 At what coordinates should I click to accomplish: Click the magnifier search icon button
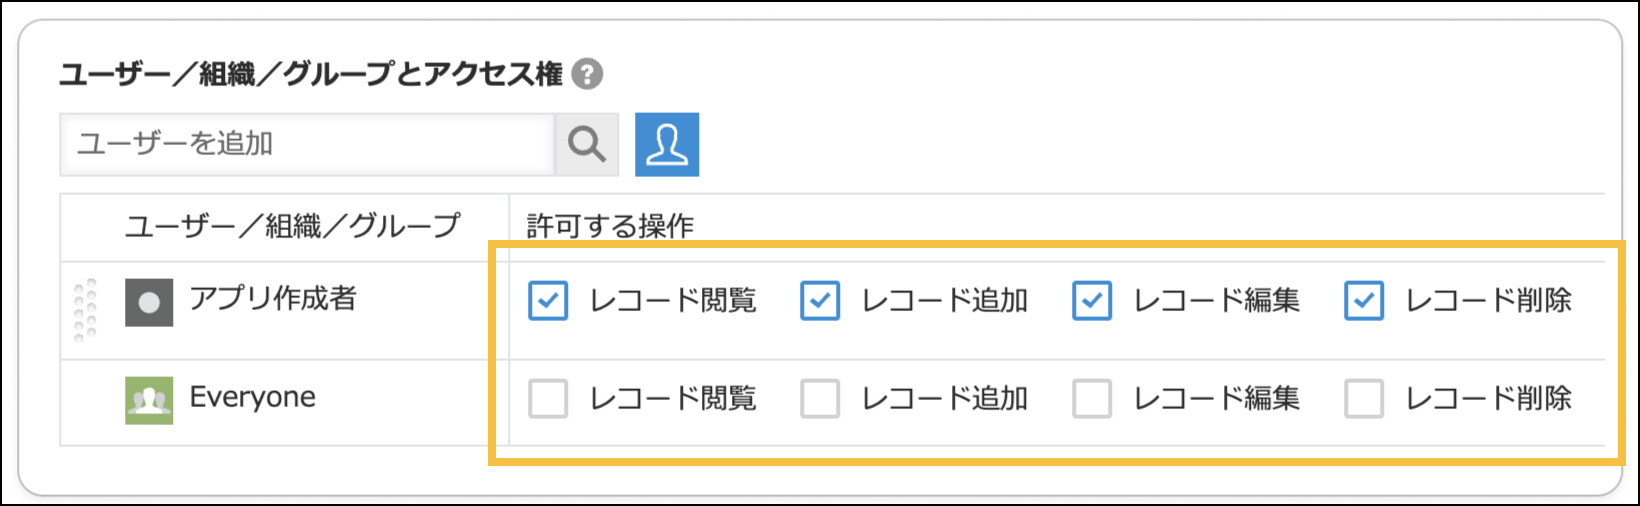pos(587,145)
